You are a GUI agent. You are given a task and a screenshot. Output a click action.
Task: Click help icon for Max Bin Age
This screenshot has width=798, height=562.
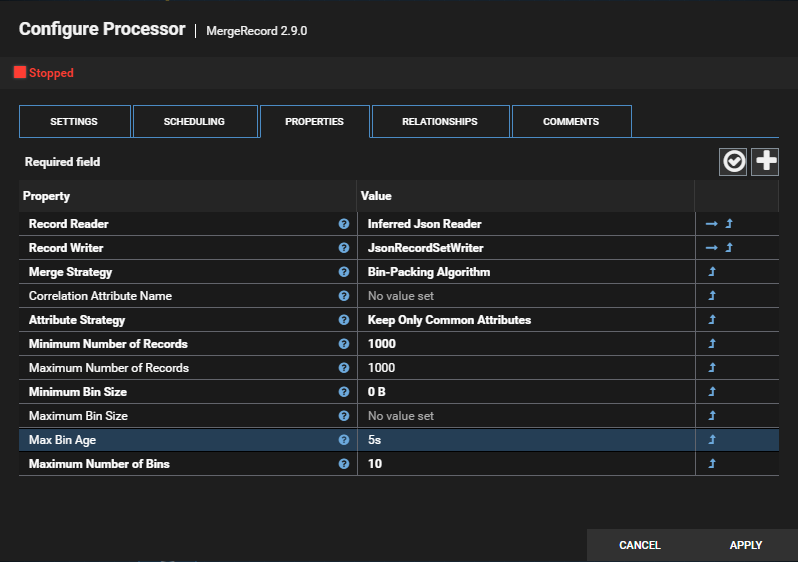(344, 440)
